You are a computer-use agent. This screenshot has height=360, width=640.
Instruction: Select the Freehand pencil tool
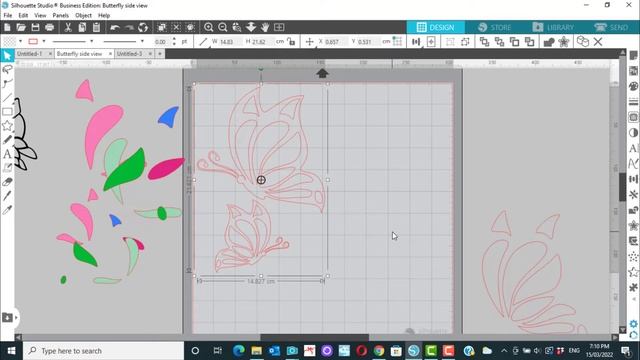[7, 140]
